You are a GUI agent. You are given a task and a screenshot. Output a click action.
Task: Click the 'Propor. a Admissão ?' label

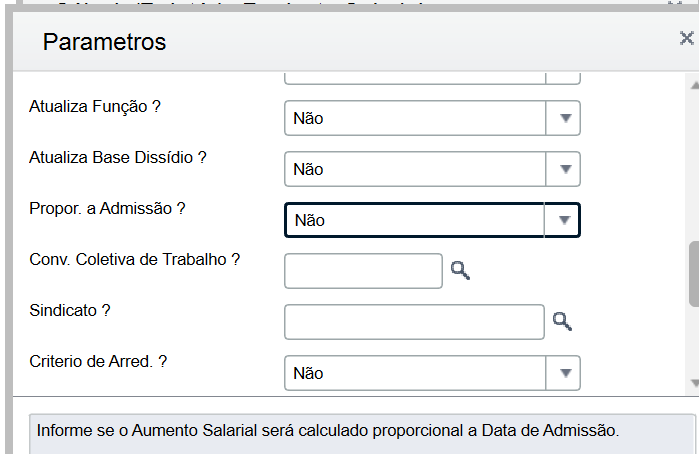(x=108, y=208)
